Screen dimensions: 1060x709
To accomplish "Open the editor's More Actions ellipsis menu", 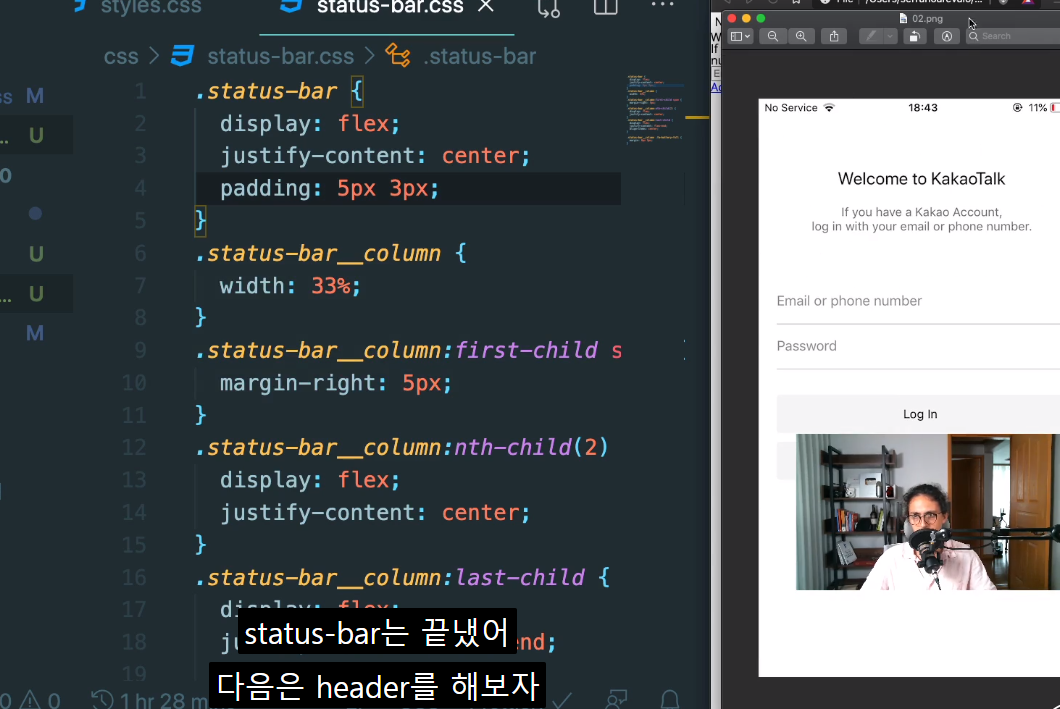I will (662, 5).
